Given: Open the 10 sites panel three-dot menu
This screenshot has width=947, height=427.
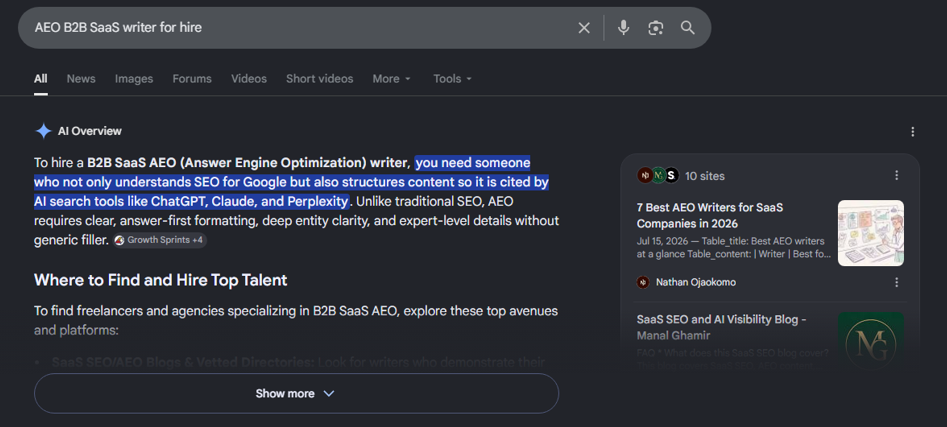Looking at the screenshot, I should click(x=896, y=175).
